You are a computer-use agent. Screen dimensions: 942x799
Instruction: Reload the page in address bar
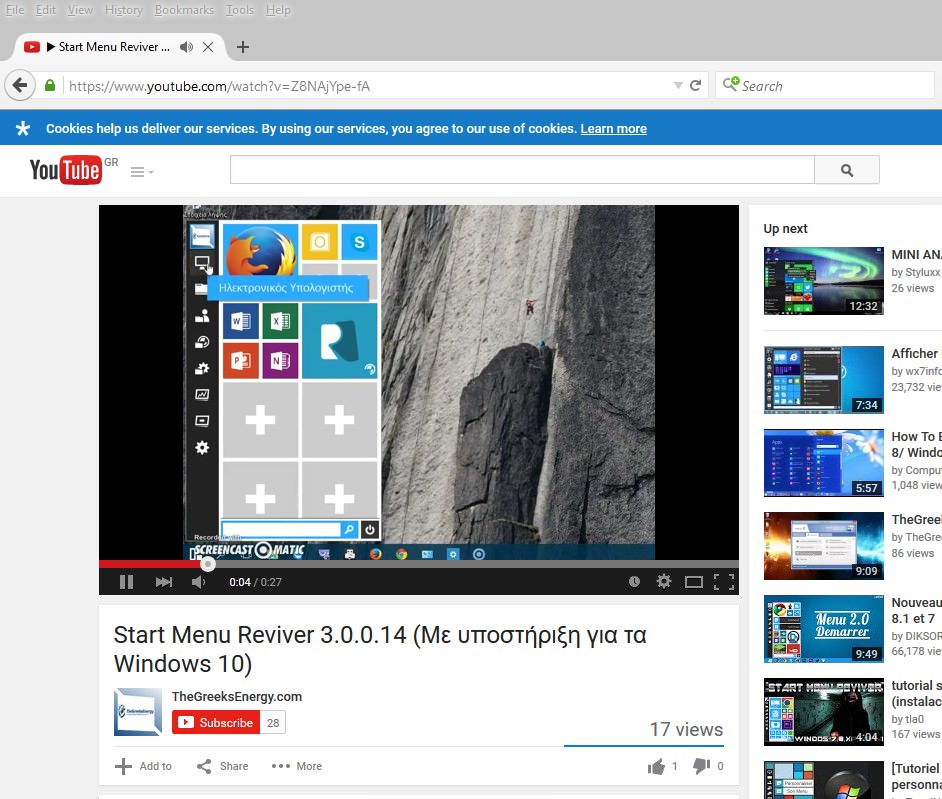point(697,86)
